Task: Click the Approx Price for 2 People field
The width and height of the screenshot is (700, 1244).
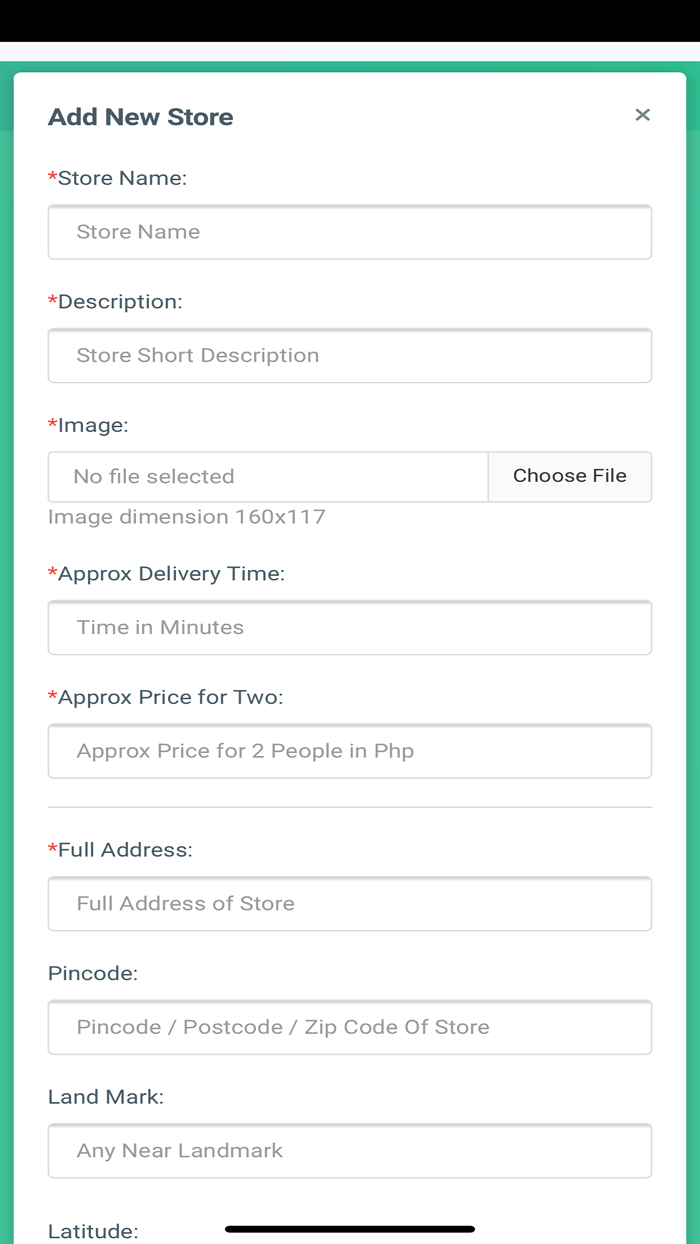Action: click(x=350, y=751)
